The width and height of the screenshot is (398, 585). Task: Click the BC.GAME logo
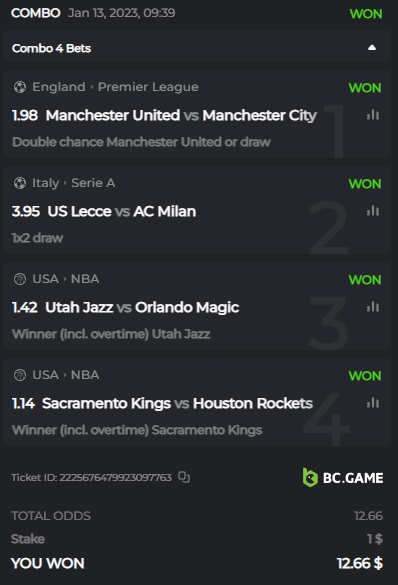click(343, 478)
